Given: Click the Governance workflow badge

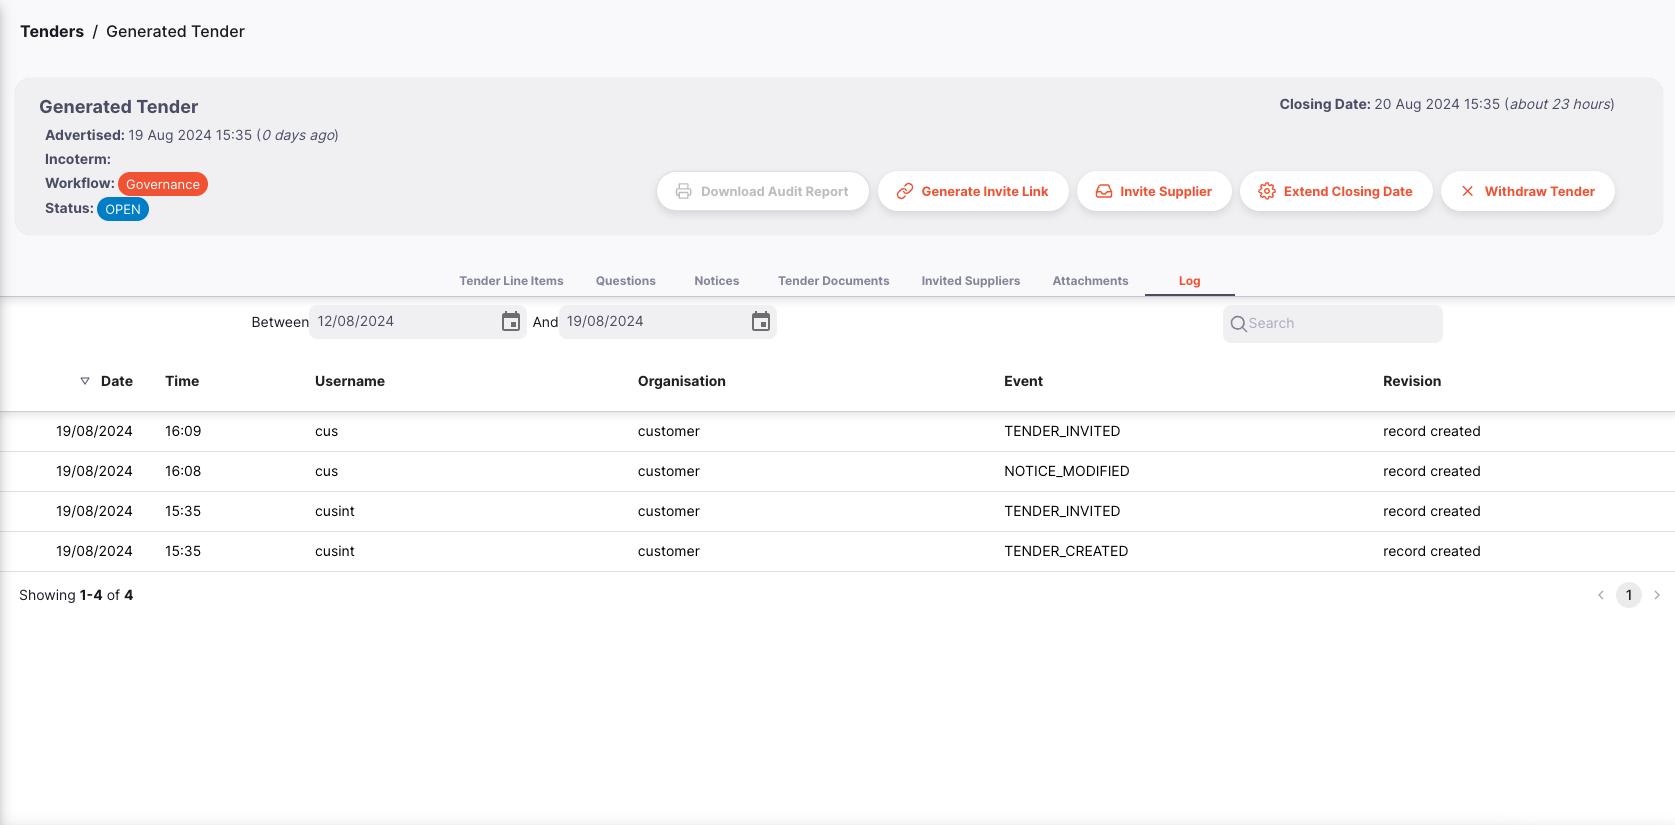Looking at the screenshot, I should point(163,184).
